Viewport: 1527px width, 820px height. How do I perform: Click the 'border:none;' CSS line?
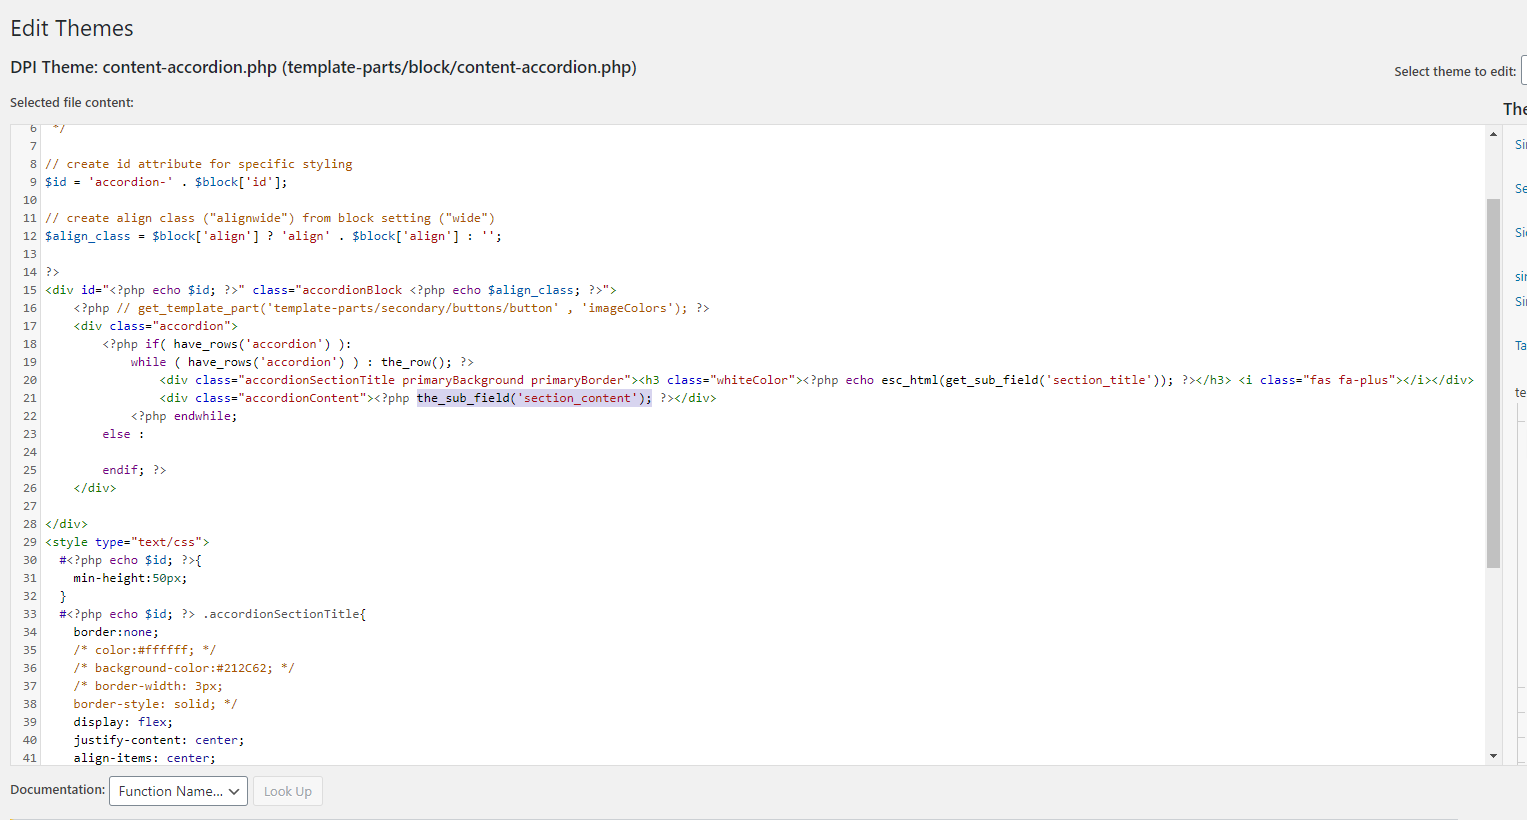(116, 632)
